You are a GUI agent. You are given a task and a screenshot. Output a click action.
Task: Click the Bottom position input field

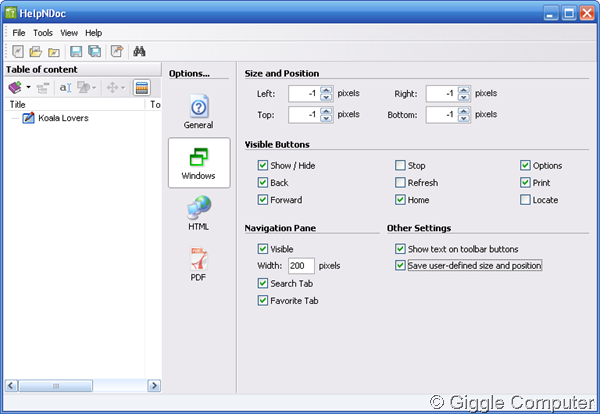[442, 114]
